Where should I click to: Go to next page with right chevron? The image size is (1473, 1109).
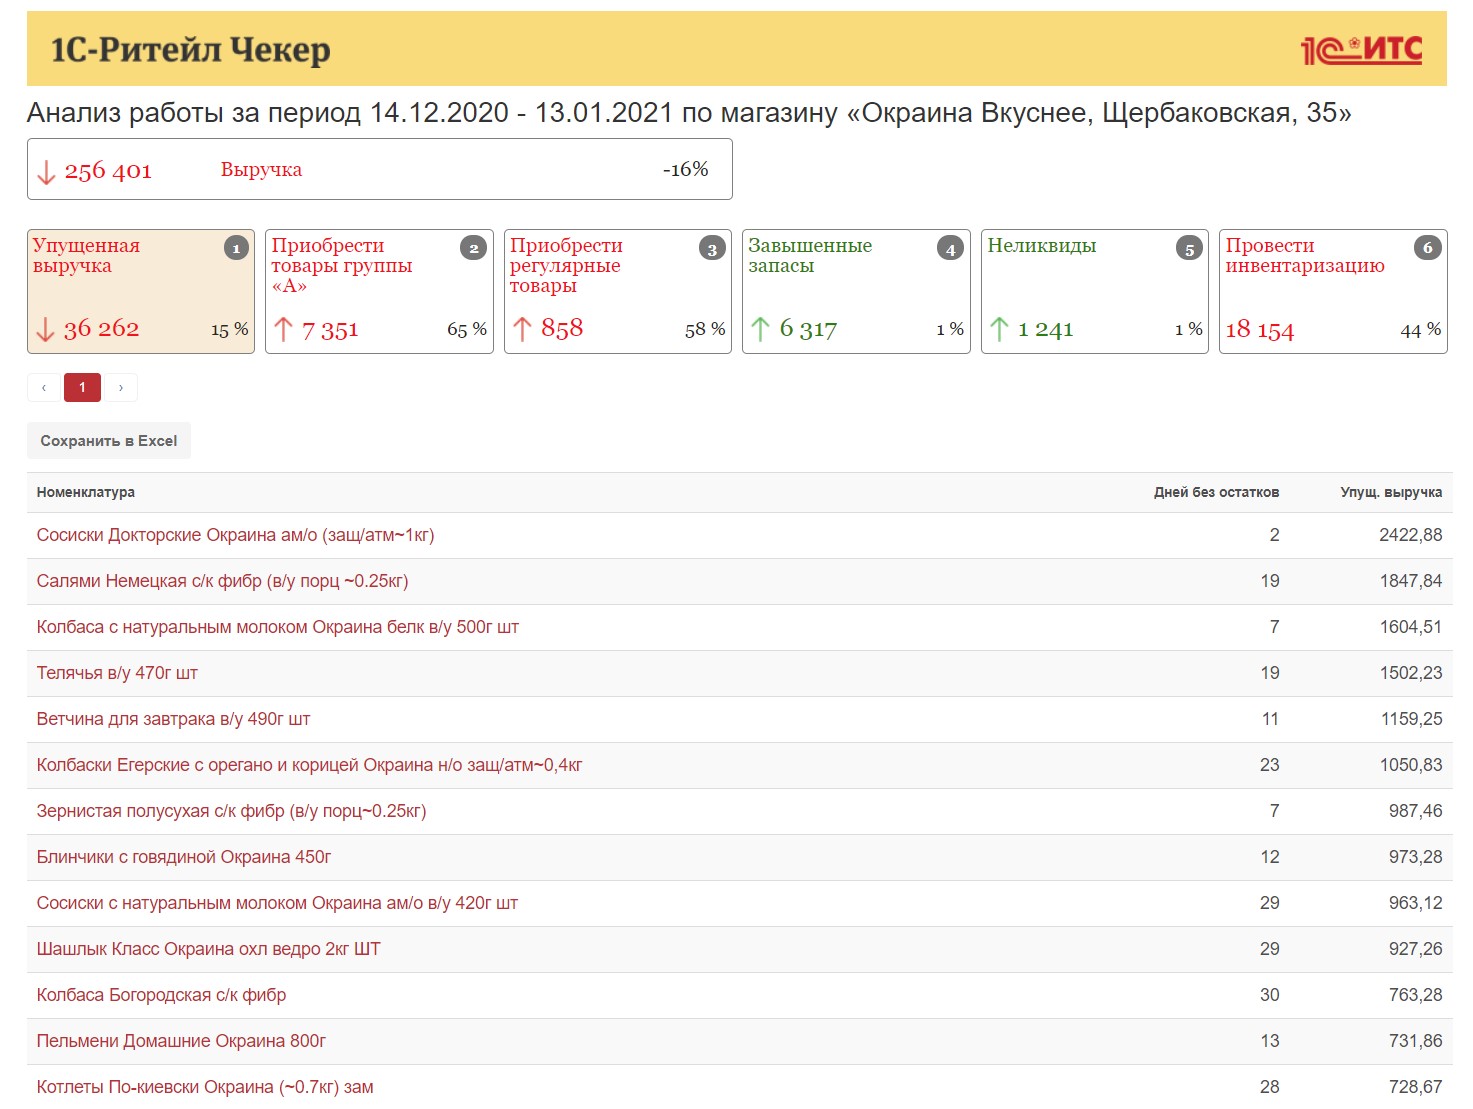pyautogui.click(x=121, y=387)
